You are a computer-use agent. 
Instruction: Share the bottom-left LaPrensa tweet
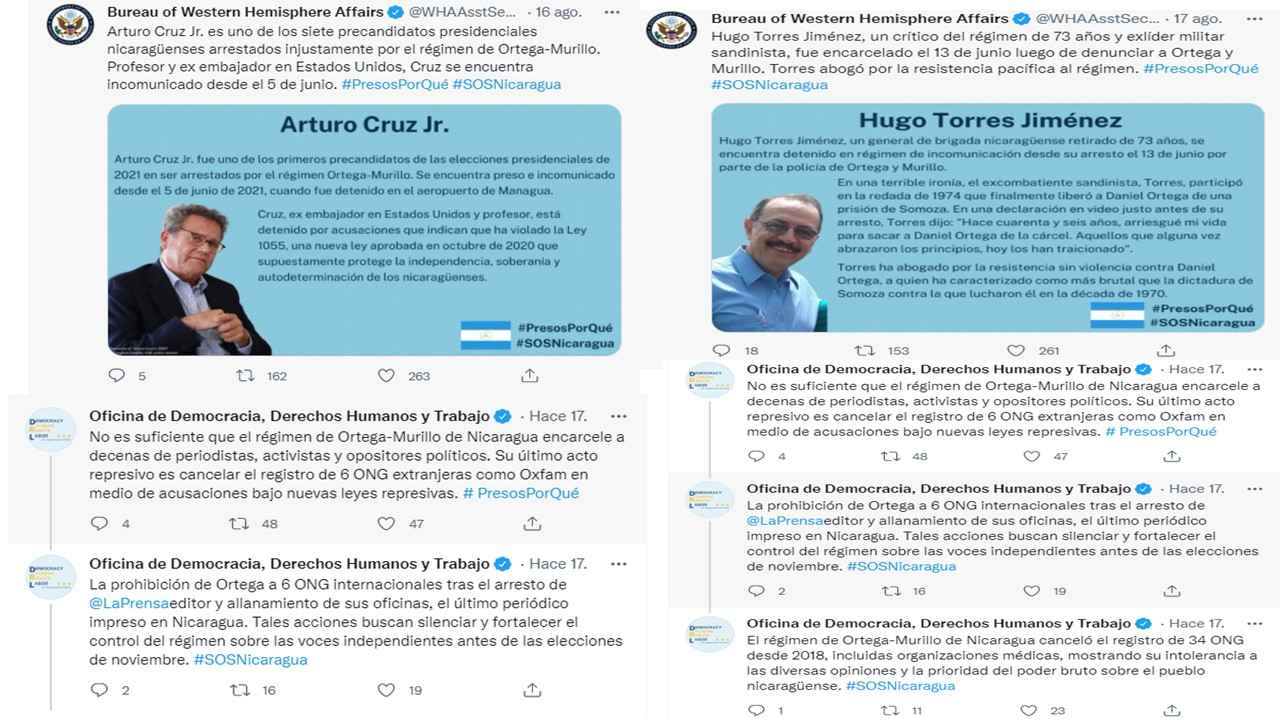pyautogui.click(x=532, y=690)
